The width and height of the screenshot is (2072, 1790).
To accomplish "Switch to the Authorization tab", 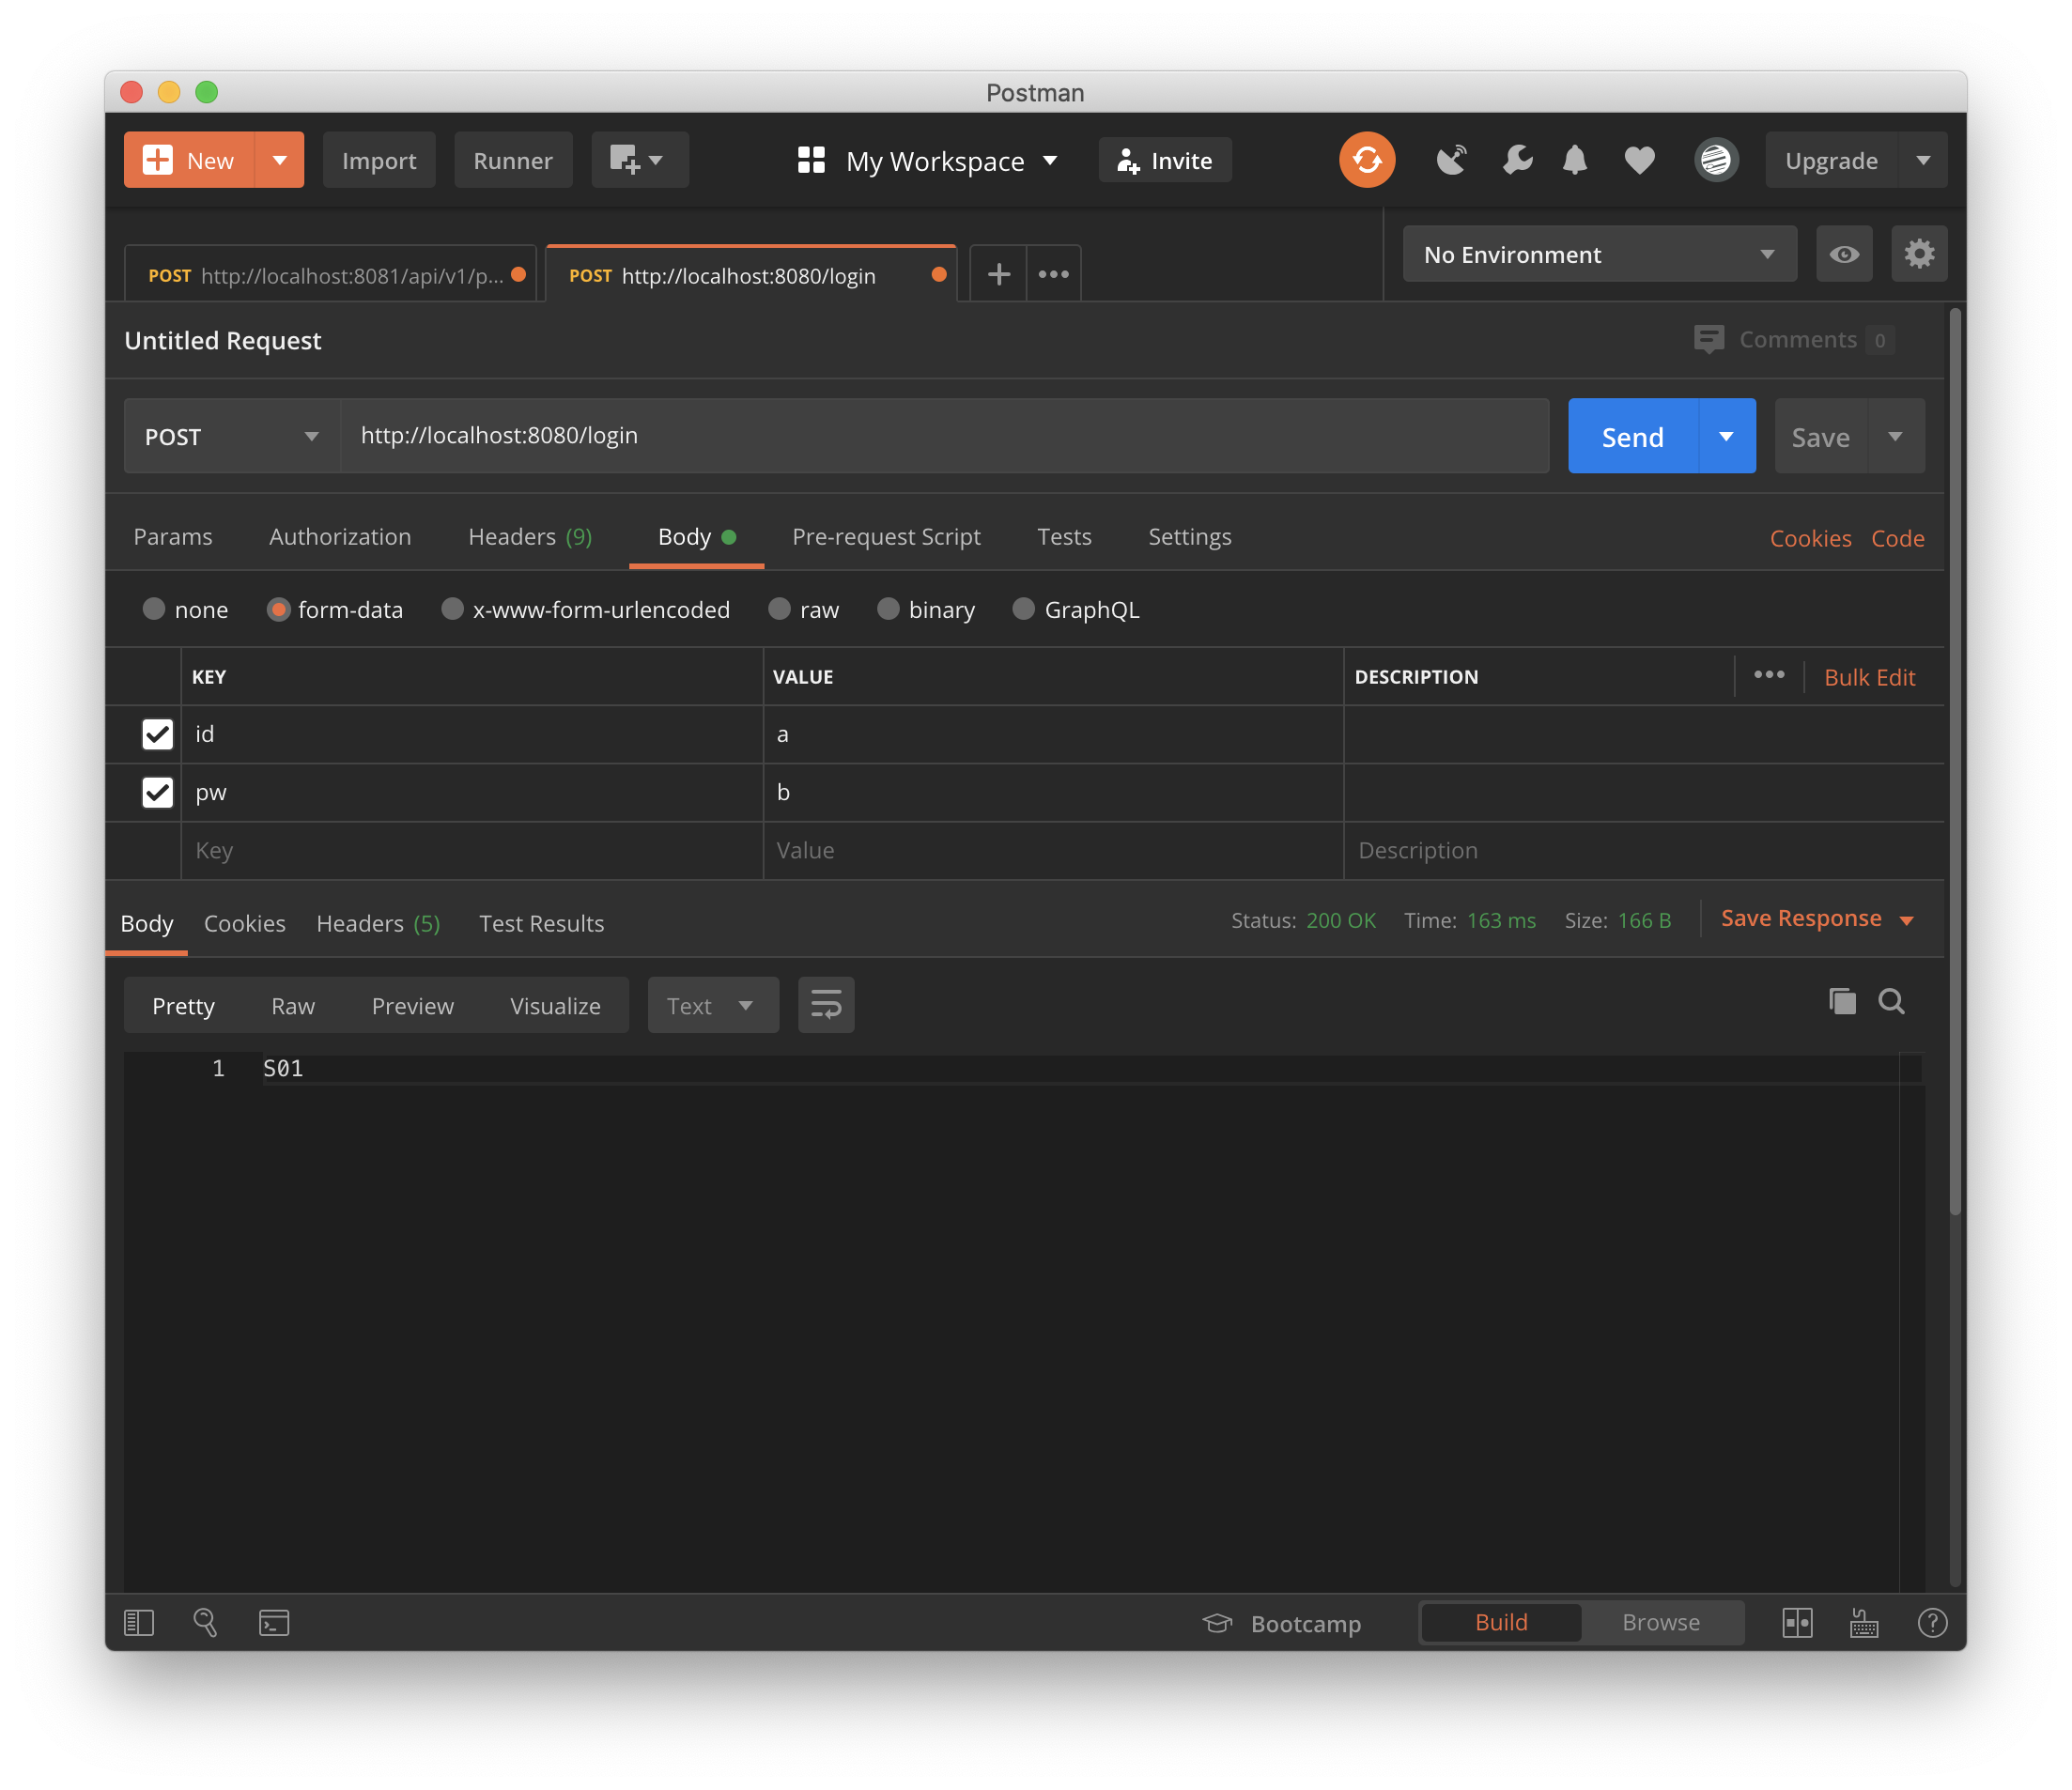I will pos(340,537).
